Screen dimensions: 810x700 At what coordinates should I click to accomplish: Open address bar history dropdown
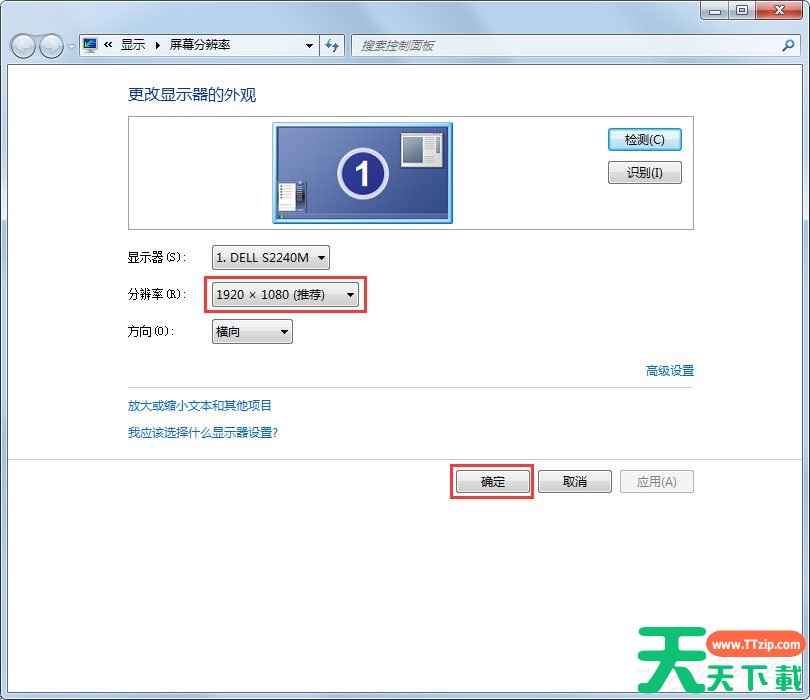point(309,45)
